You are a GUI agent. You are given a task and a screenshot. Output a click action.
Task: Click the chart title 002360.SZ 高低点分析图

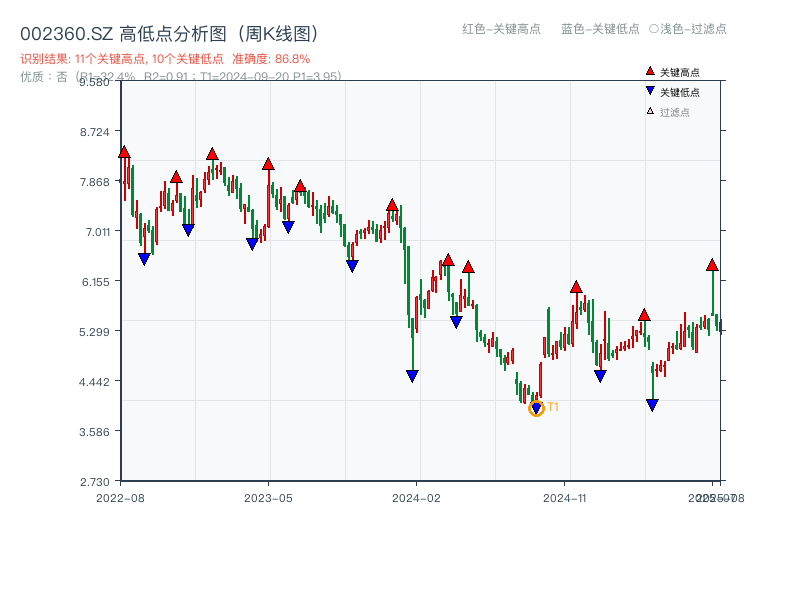click(x=170, y=34)
